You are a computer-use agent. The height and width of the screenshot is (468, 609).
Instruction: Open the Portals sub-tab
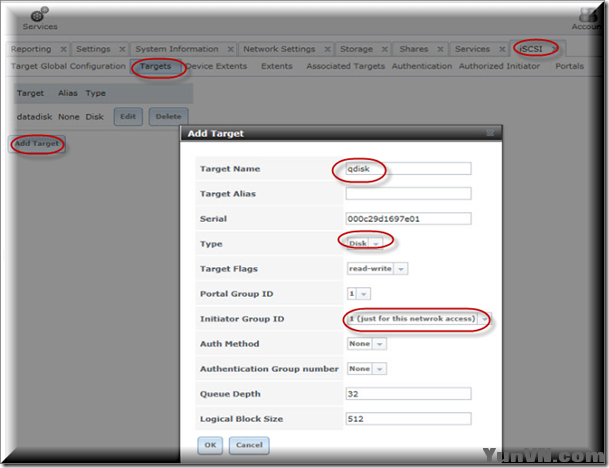[x=569, y=66]
